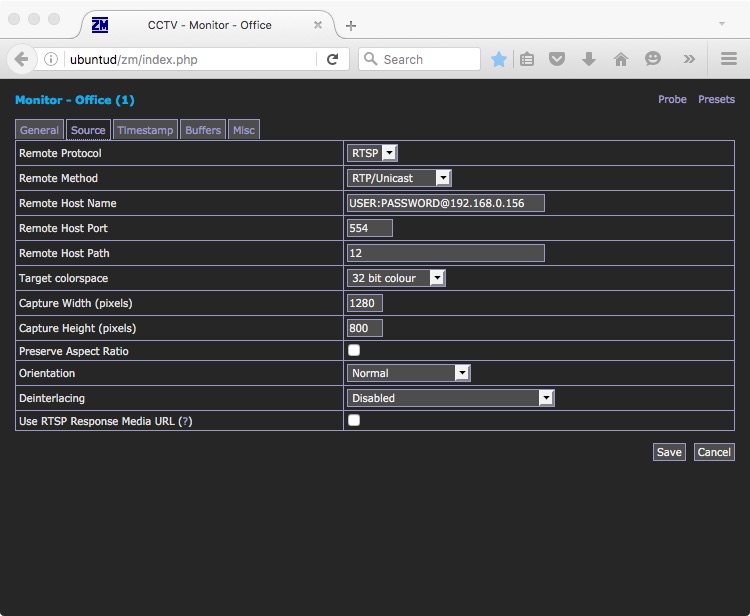Open a new browser tab with plus
The height and width of the screenshot is (616, 750).
coord(351,26)
